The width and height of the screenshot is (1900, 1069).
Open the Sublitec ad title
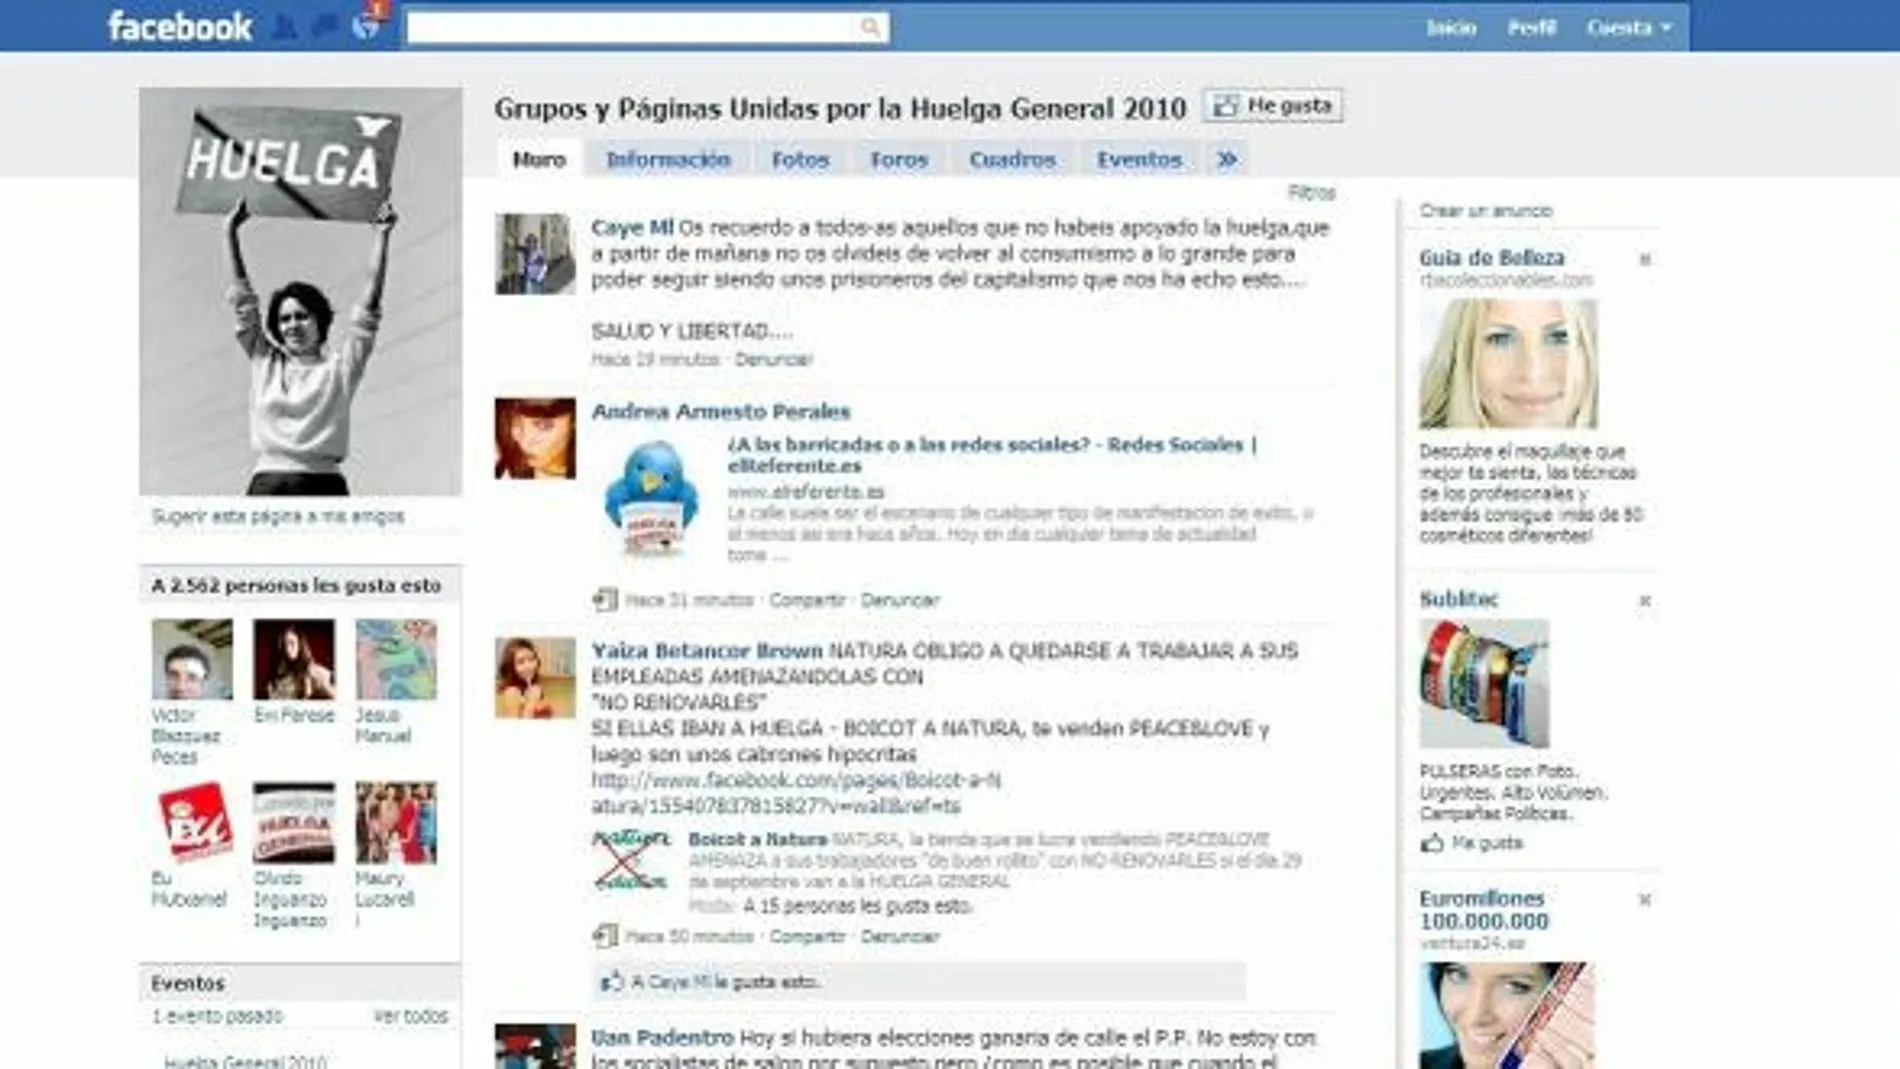(x=1459, y=599)
